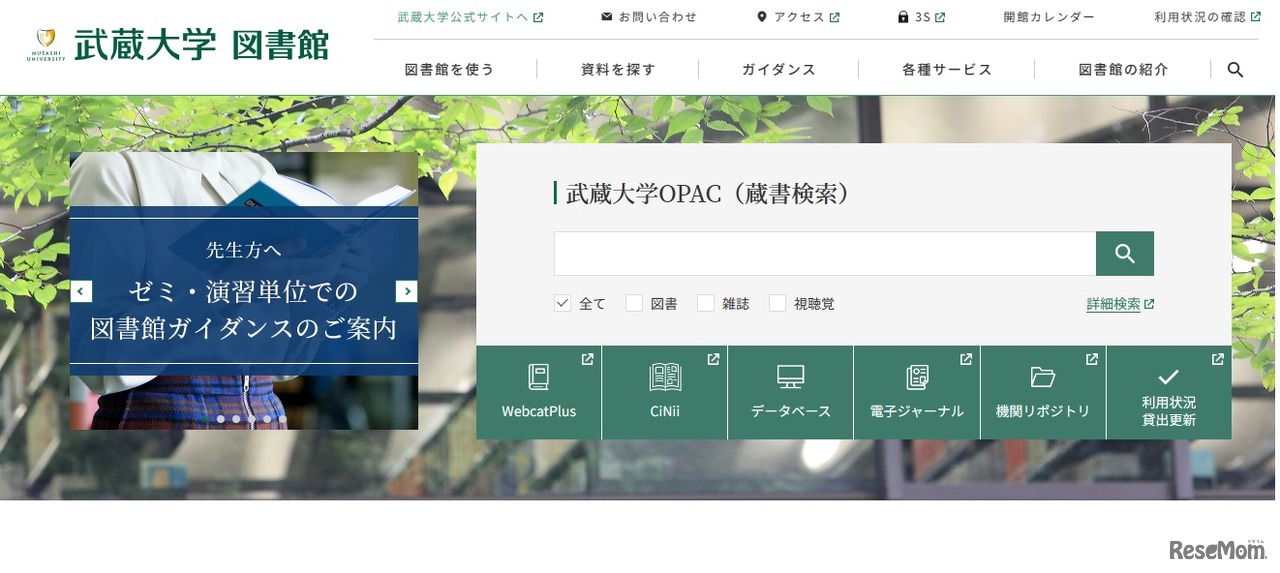Open the ゼミ・演習単位での図書館ガイダンス banner
1280x573 pixels.
coord(244,291)
